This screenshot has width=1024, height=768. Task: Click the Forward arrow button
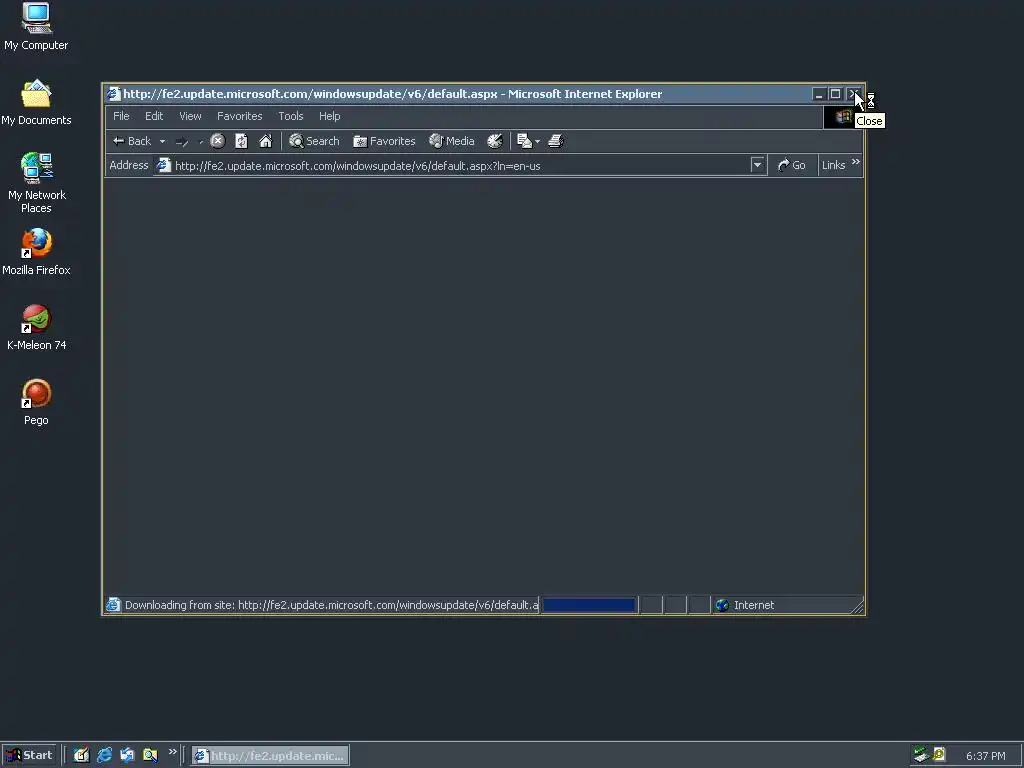tap(182, 141)
